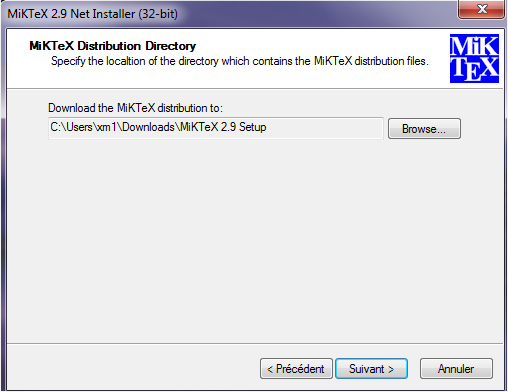
Task: Click 'C:\Users' at the path start
Action: tap(71, 127)
